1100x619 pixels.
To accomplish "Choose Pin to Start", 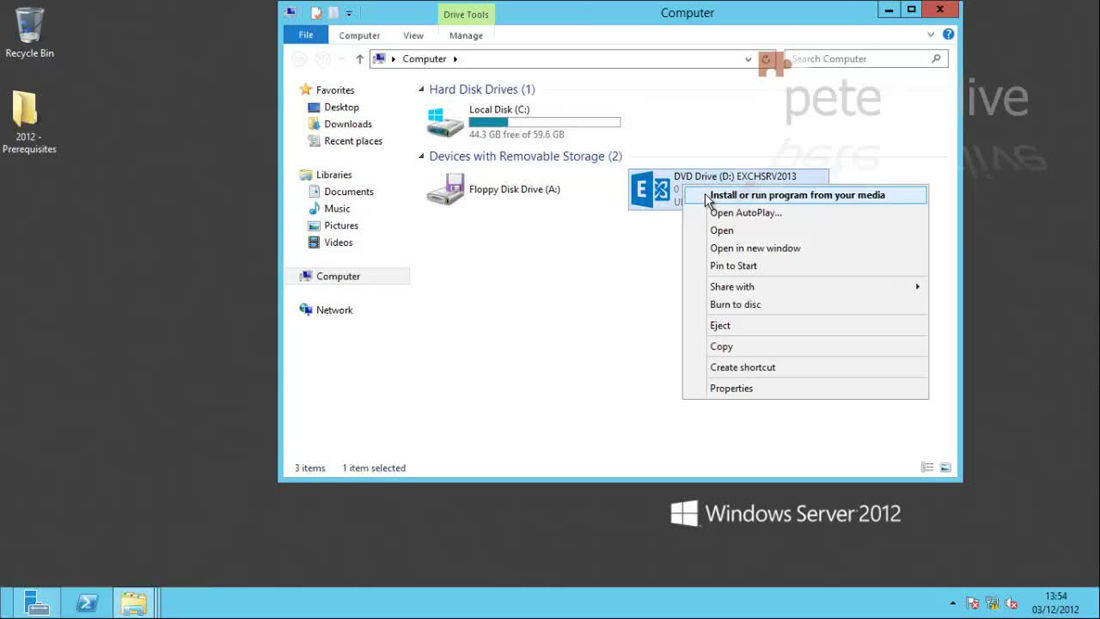I will (805, 266).
